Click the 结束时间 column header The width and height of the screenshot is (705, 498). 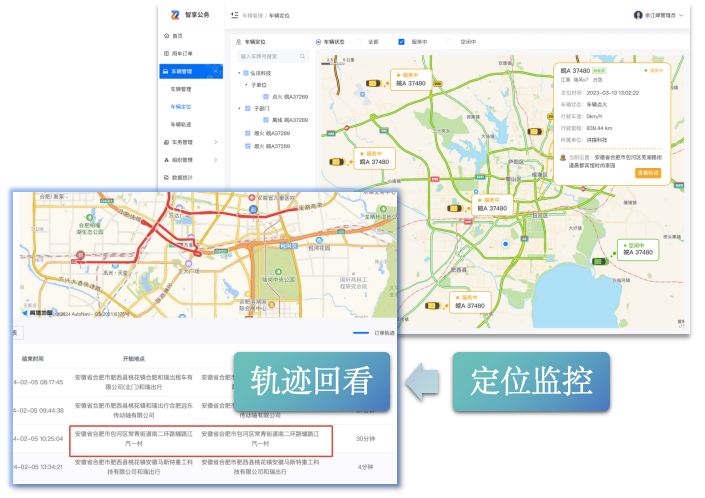33,359
